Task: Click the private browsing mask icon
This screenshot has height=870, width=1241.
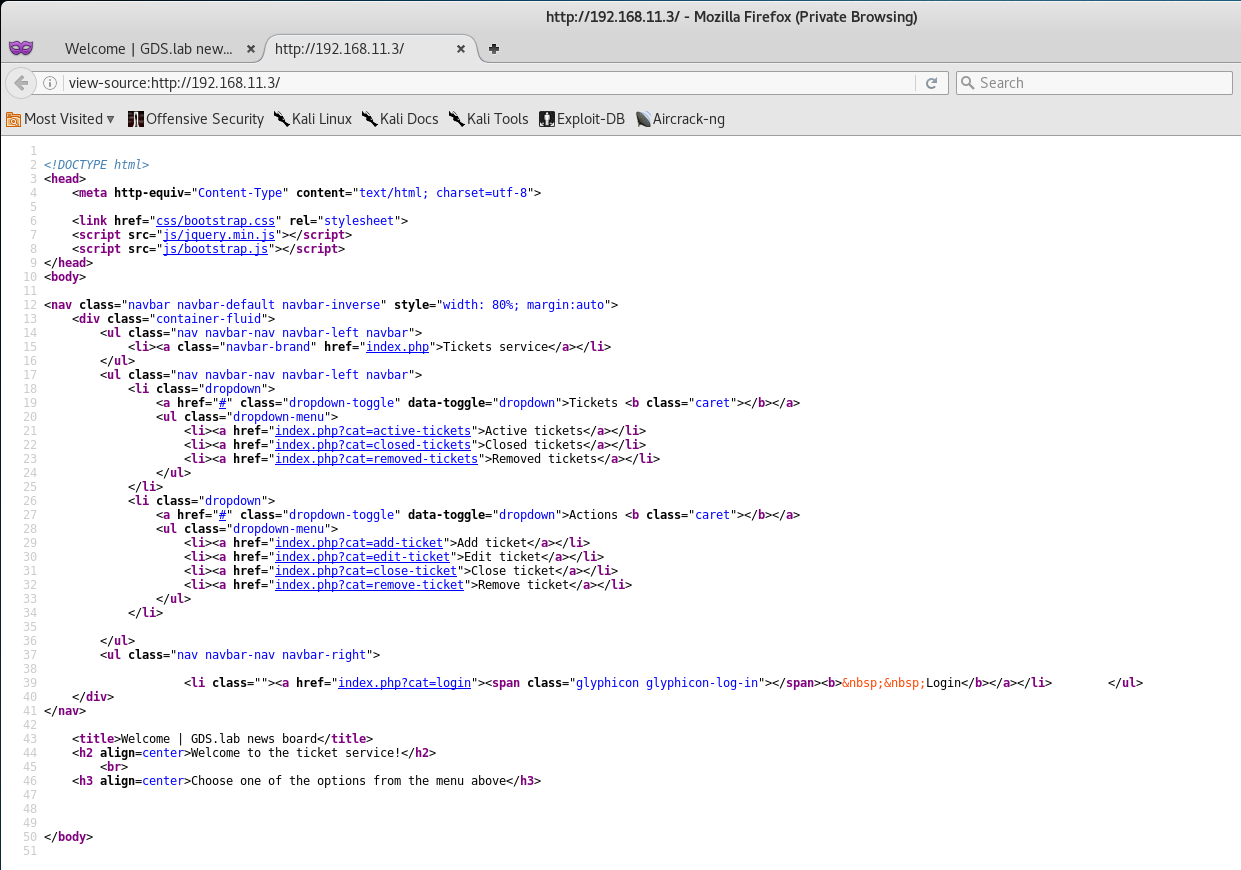Action: pyautogui.click(x=21, y=48)
